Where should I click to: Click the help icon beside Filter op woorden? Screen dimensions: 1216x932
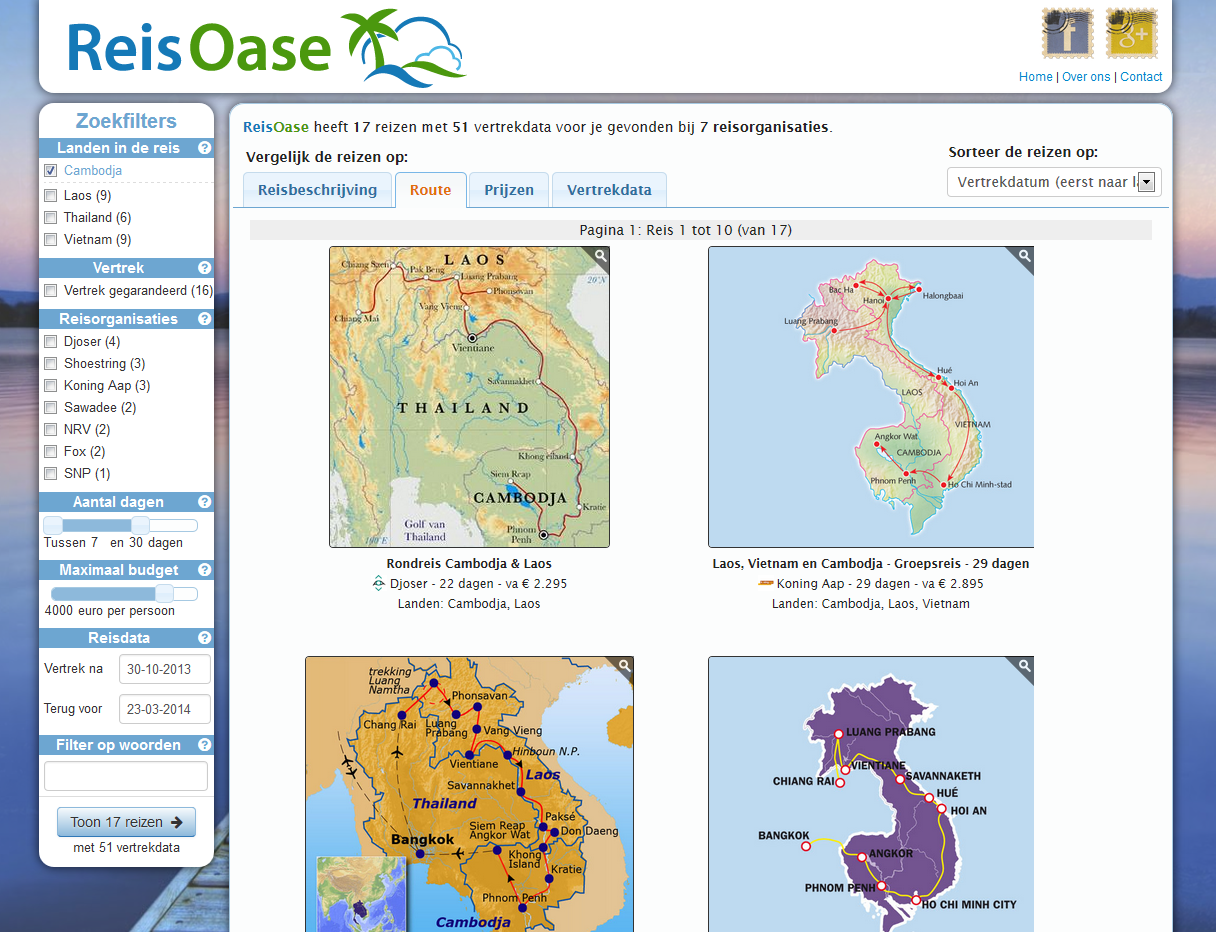point(204,745)
